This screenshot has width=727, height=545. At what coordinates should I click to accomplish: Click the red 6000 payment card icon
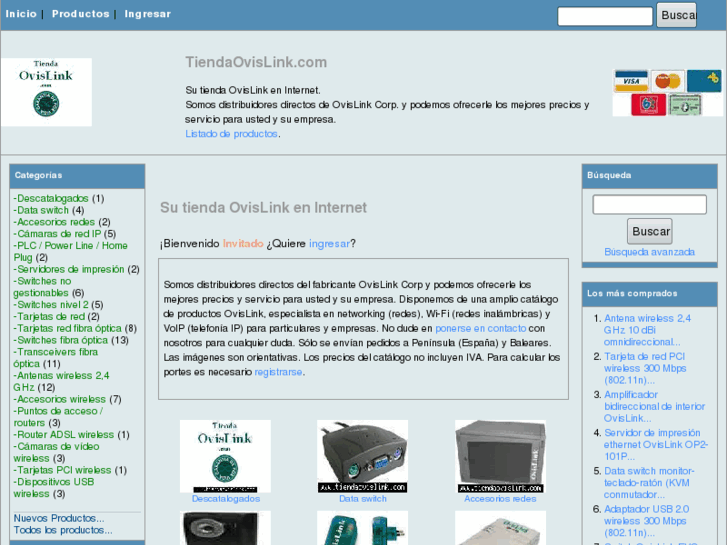point(648,104)
